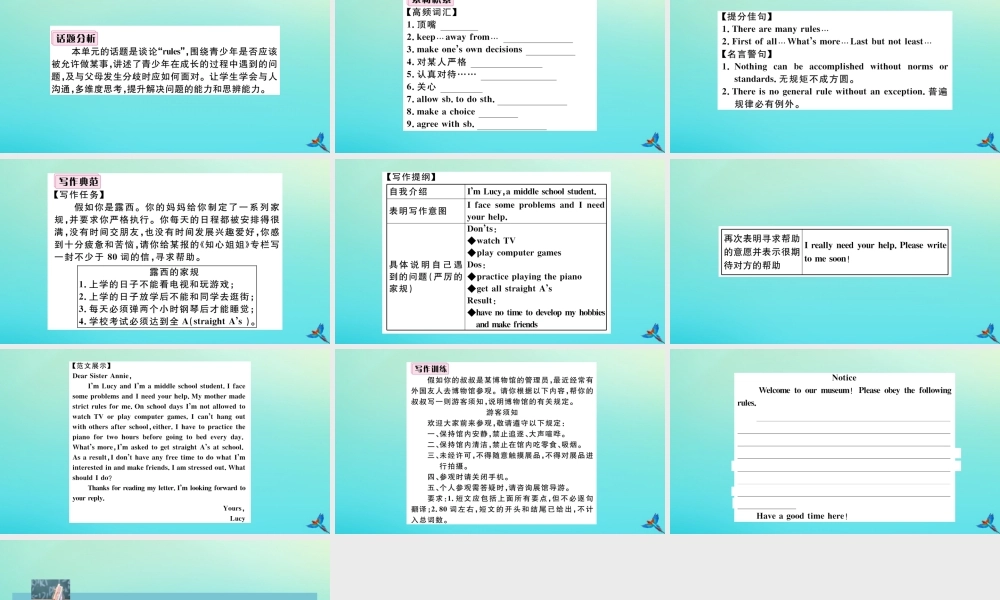
Task: Click the 写作典范 heading label
Action: pyautogui.click(x=78, y=181)
